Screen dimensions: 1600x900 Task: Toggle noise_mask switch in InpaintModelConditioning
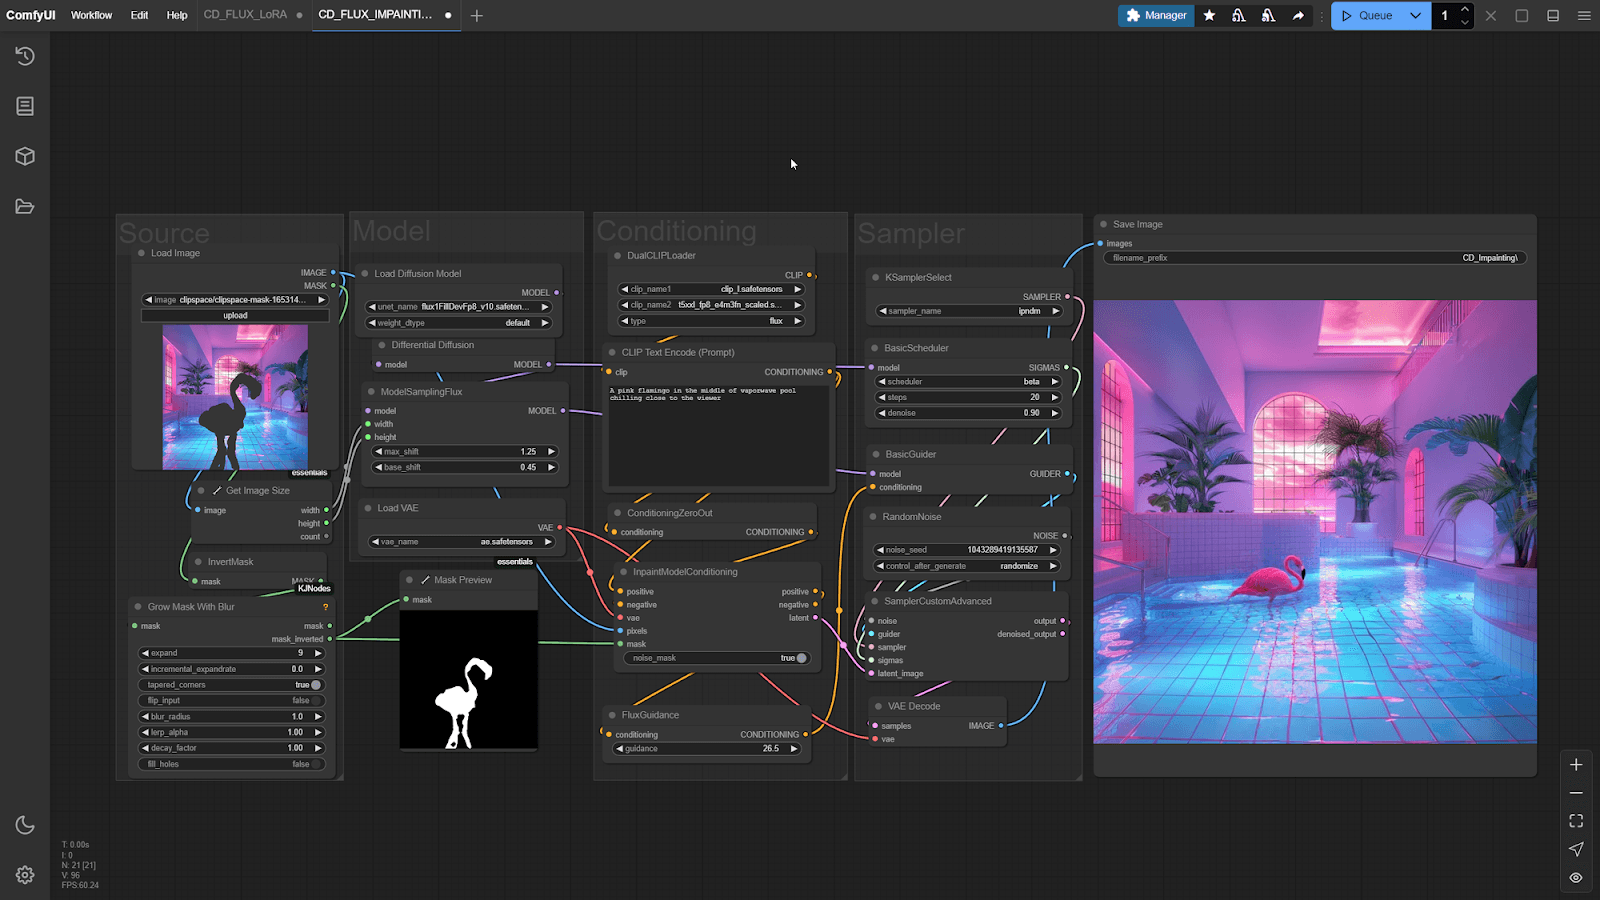click(800, 658)
